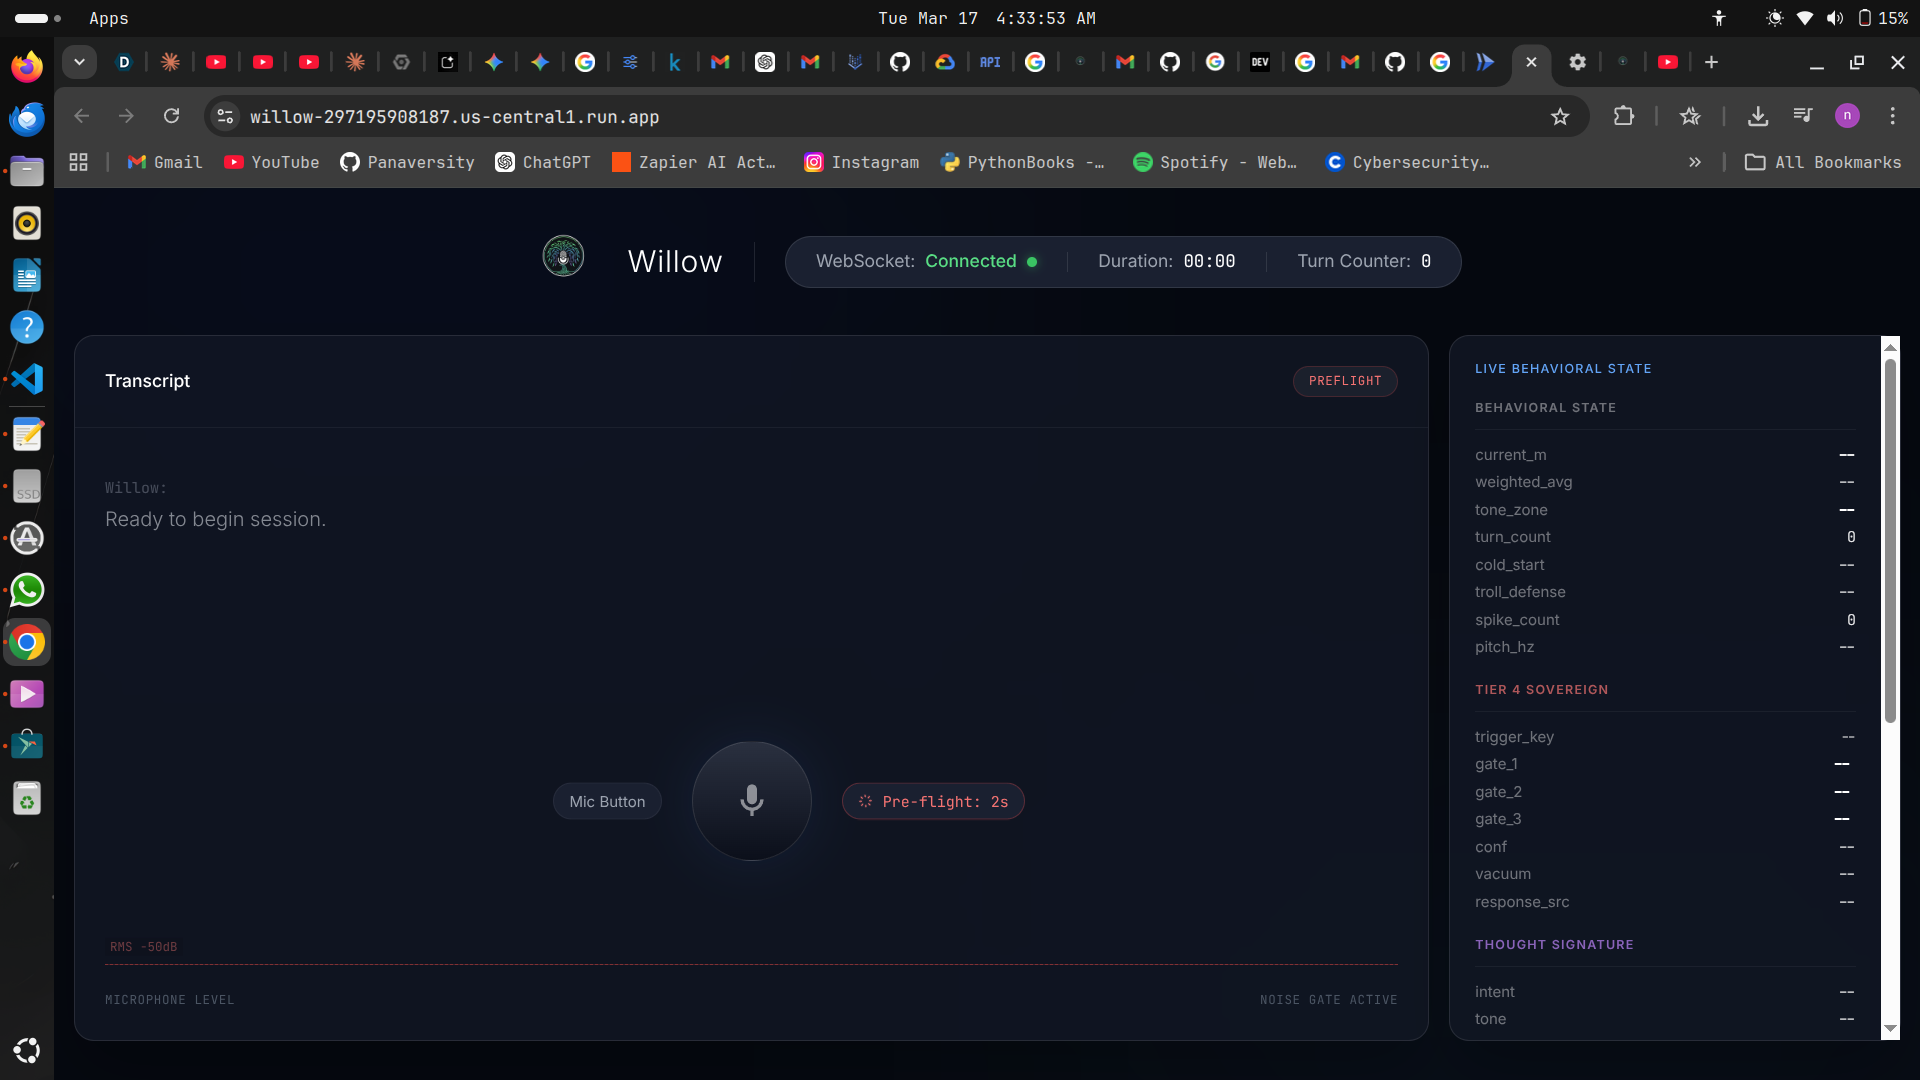Image resolution: width=1920 pixels, height=1080 pixels.
Task: Reload the Willow page
Action: 172,116
